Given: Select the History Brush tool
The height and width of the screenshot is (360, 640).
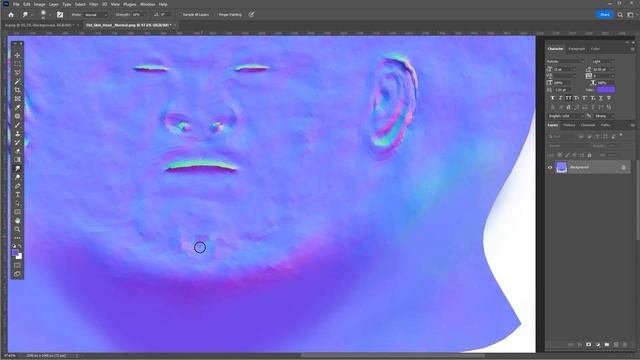Looking at the screenshot, I should pyautogui.click(x=17, y=142).
